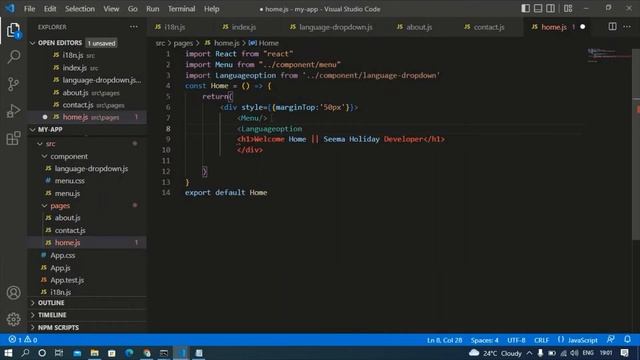
Task: Toggle primary side bar layout icon
Action: 526,9
